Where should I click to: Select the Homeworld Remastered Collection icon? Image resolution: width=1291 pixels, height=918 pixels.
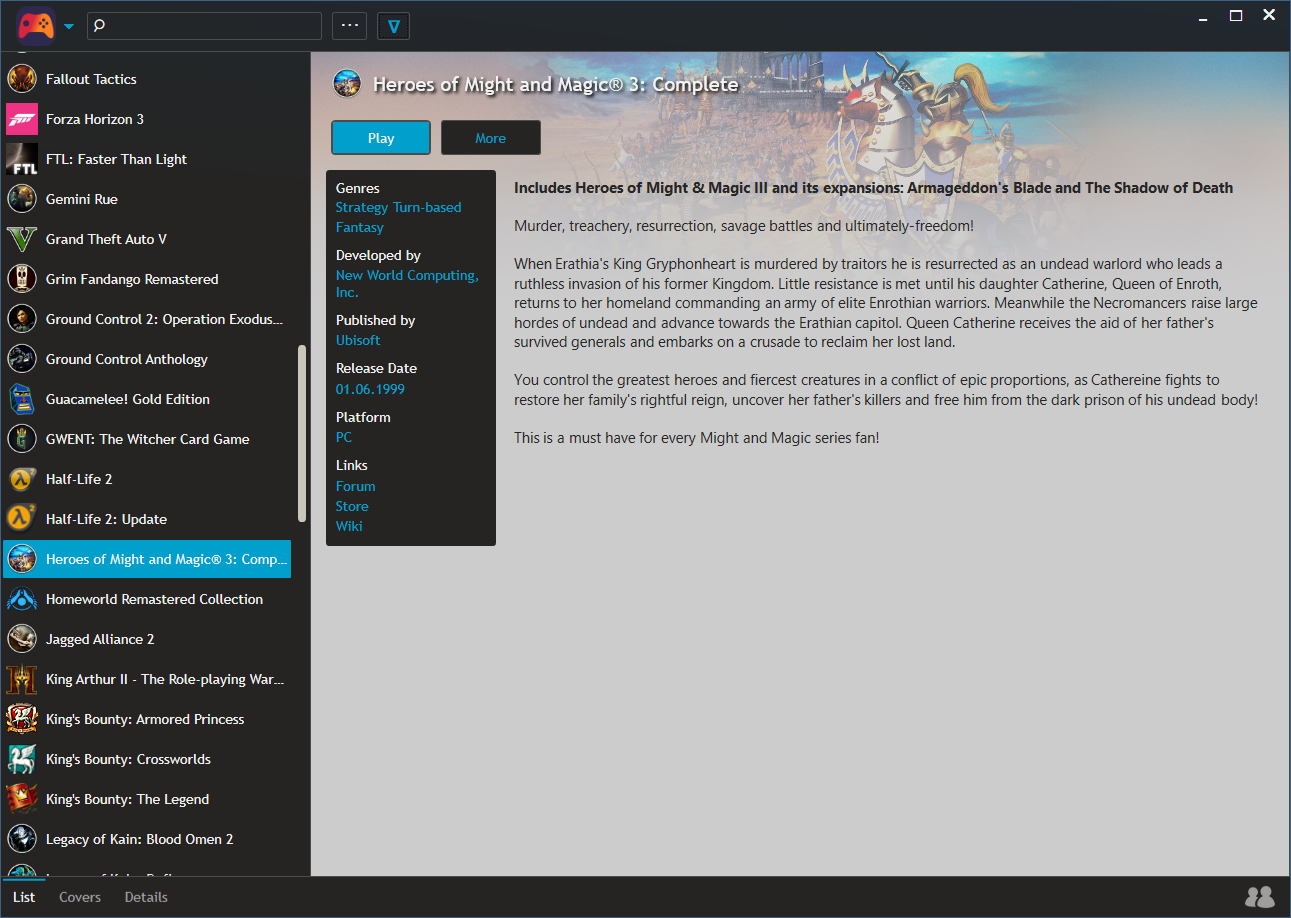coord(22,599)
